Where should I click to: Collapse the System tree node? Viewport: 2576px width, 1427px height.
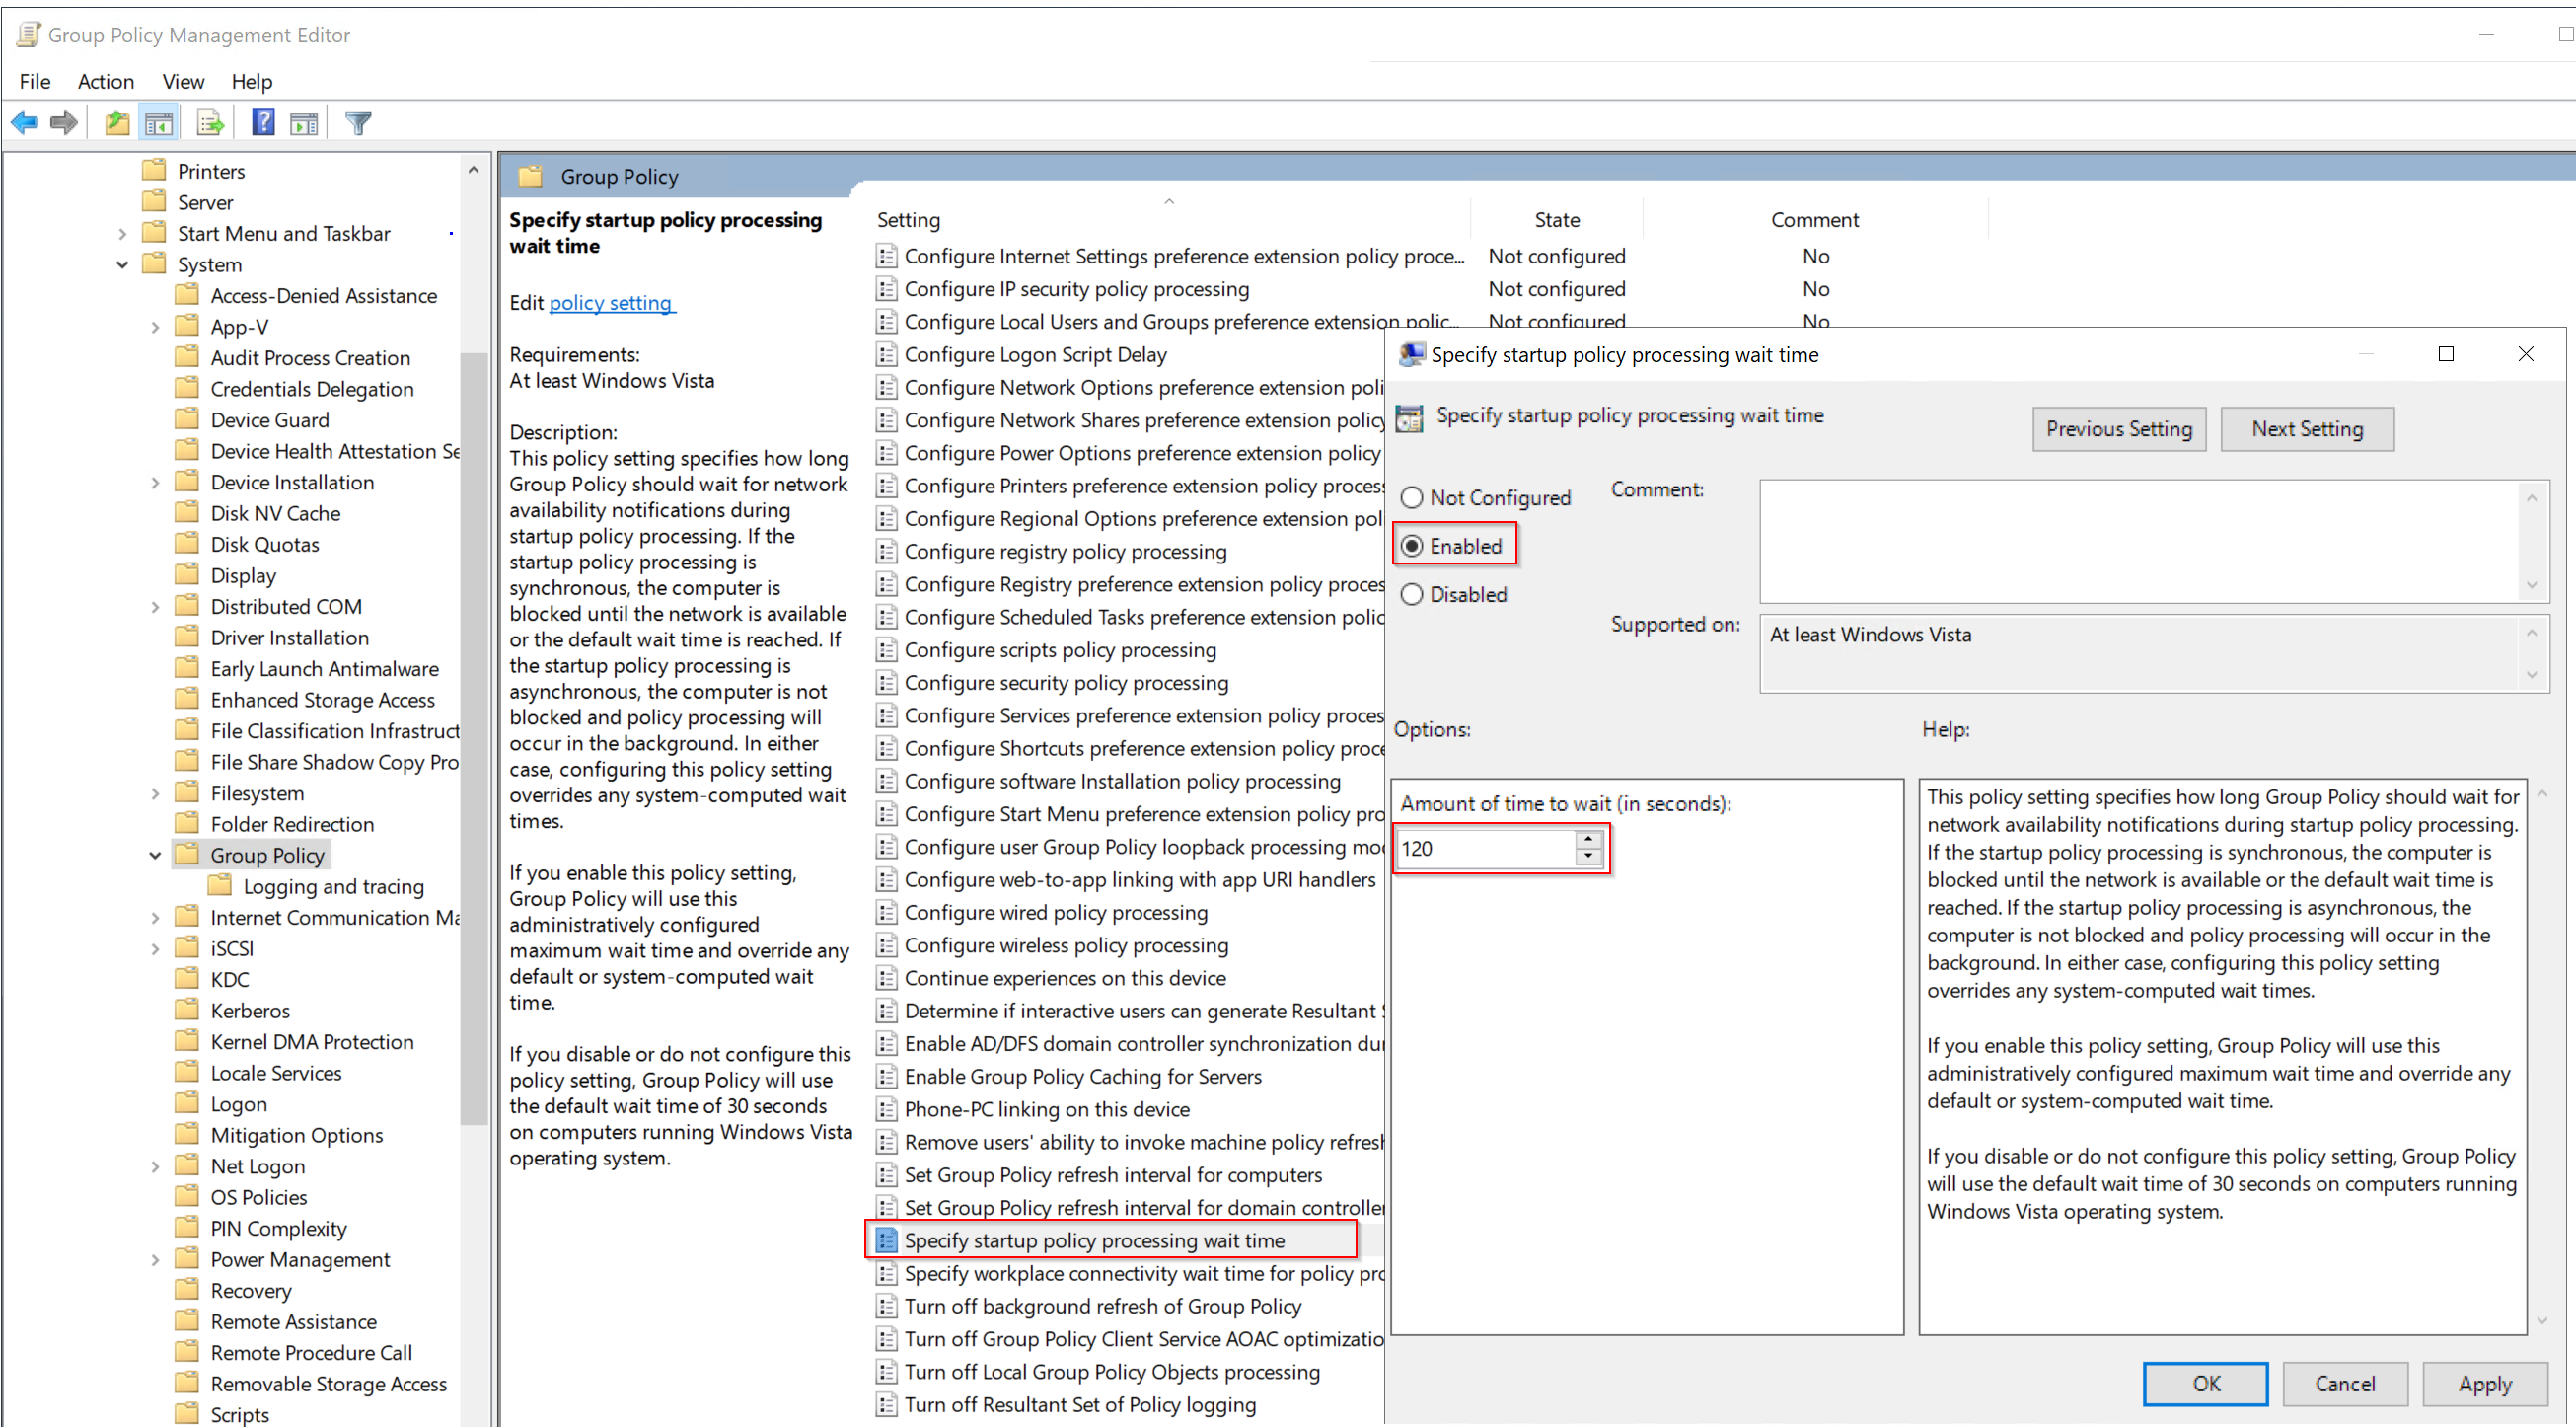click(123, 265)
